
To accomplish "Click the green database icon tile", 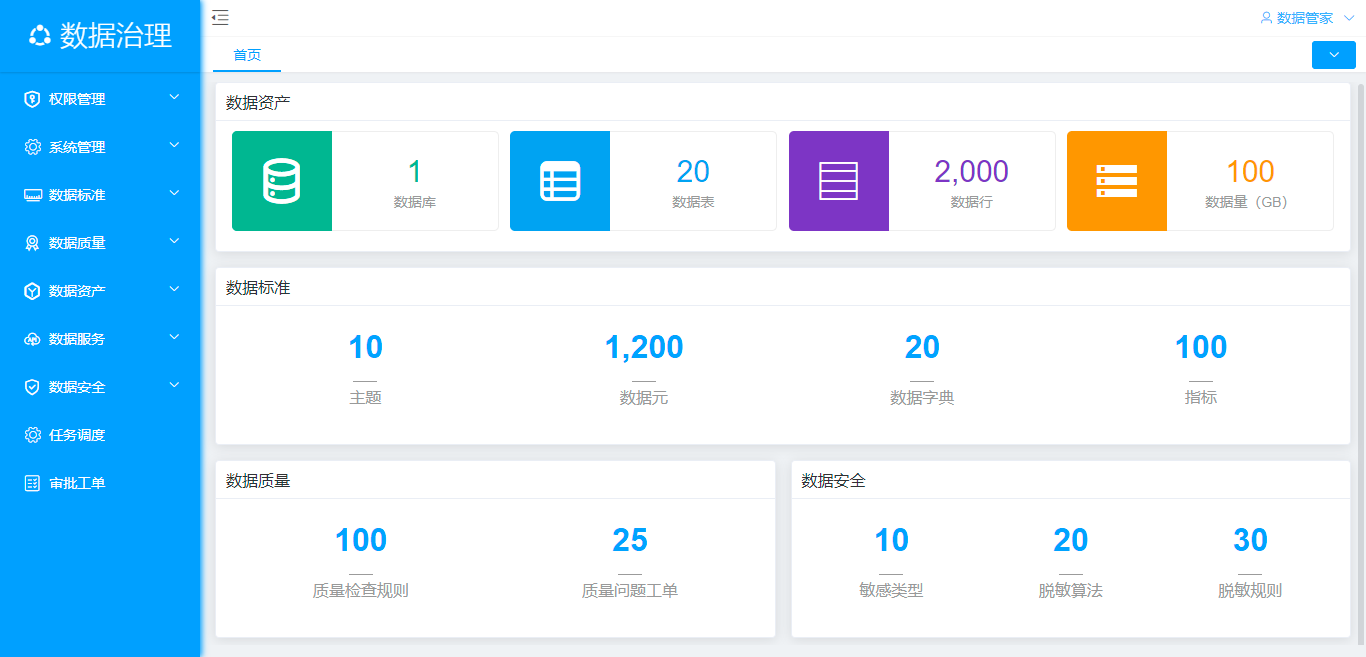I will coord(282,181).
